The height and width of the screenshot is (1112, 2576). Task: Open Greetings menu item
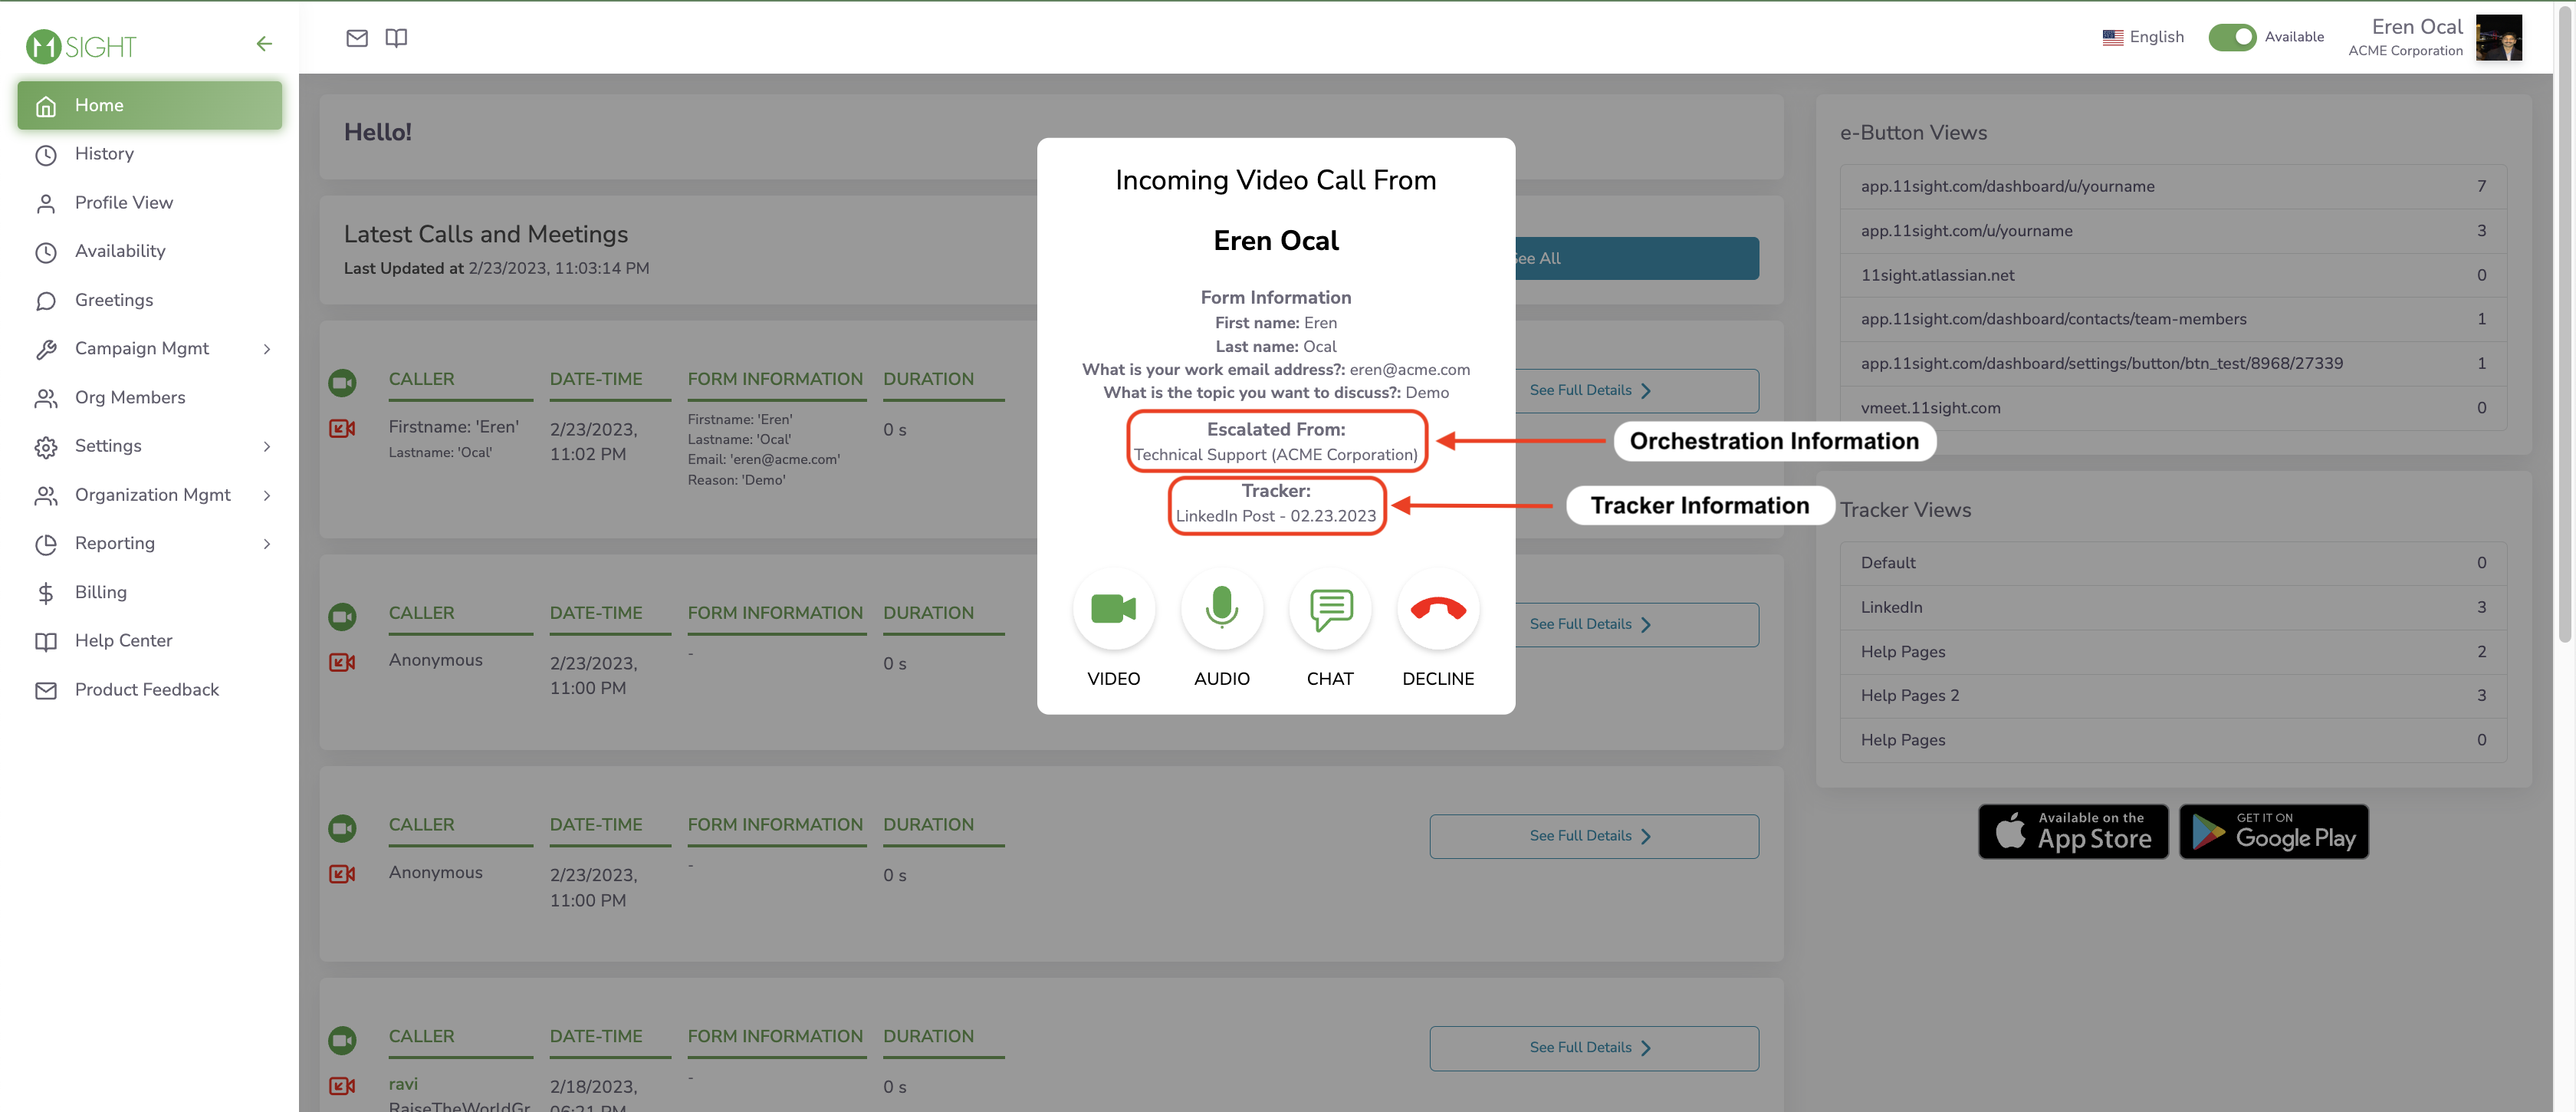[149, 300]
